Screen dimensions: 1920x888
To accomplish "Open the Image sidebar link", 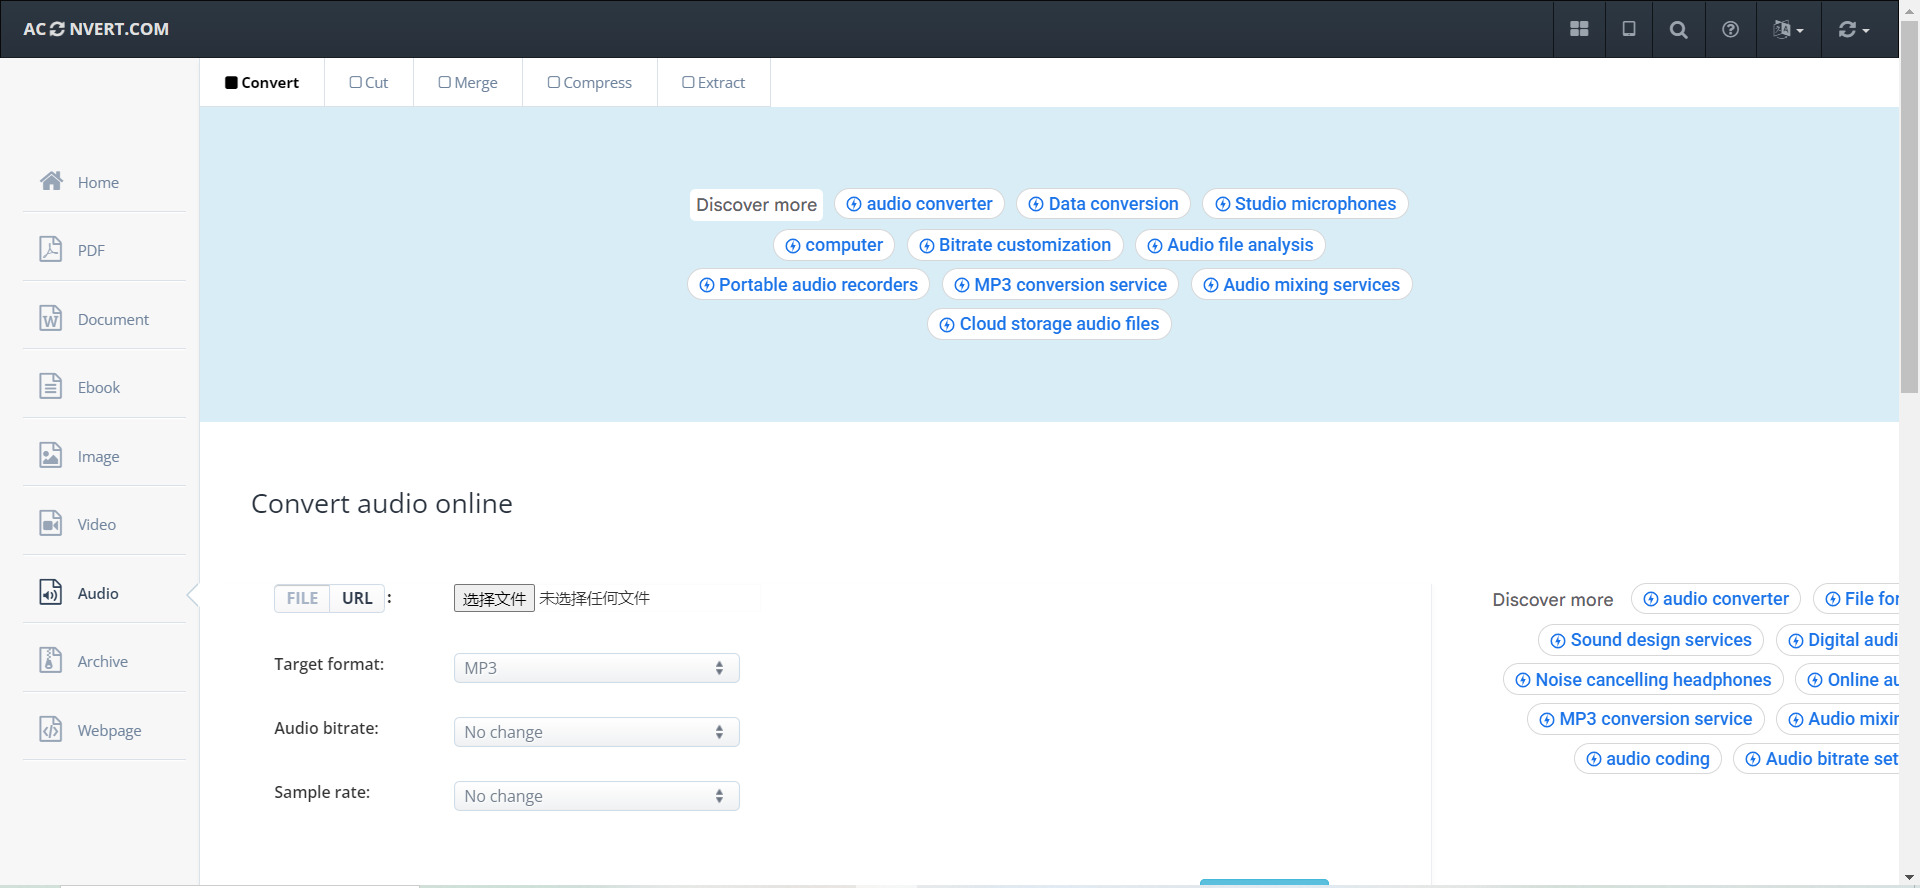I will point(98,456).
